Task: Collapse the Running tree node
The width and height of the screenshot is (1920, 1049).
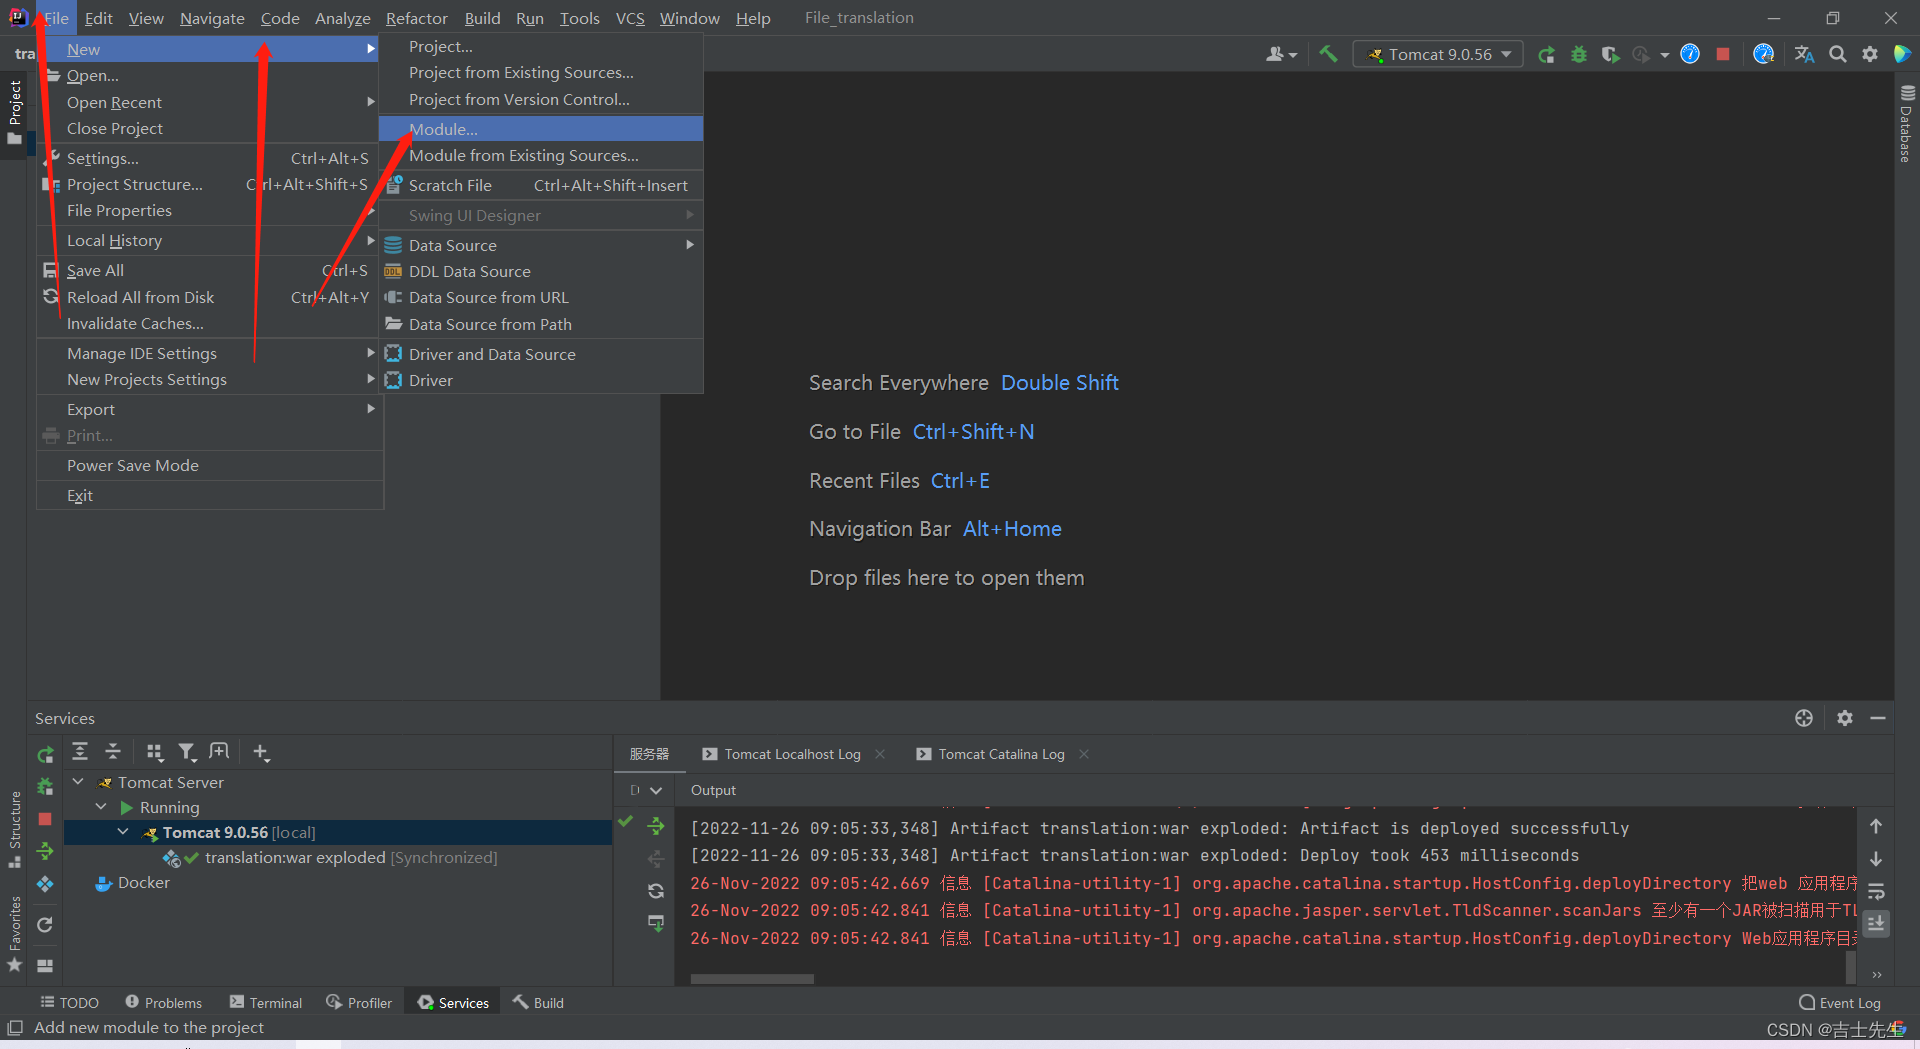Action: [x=101, y=807]
